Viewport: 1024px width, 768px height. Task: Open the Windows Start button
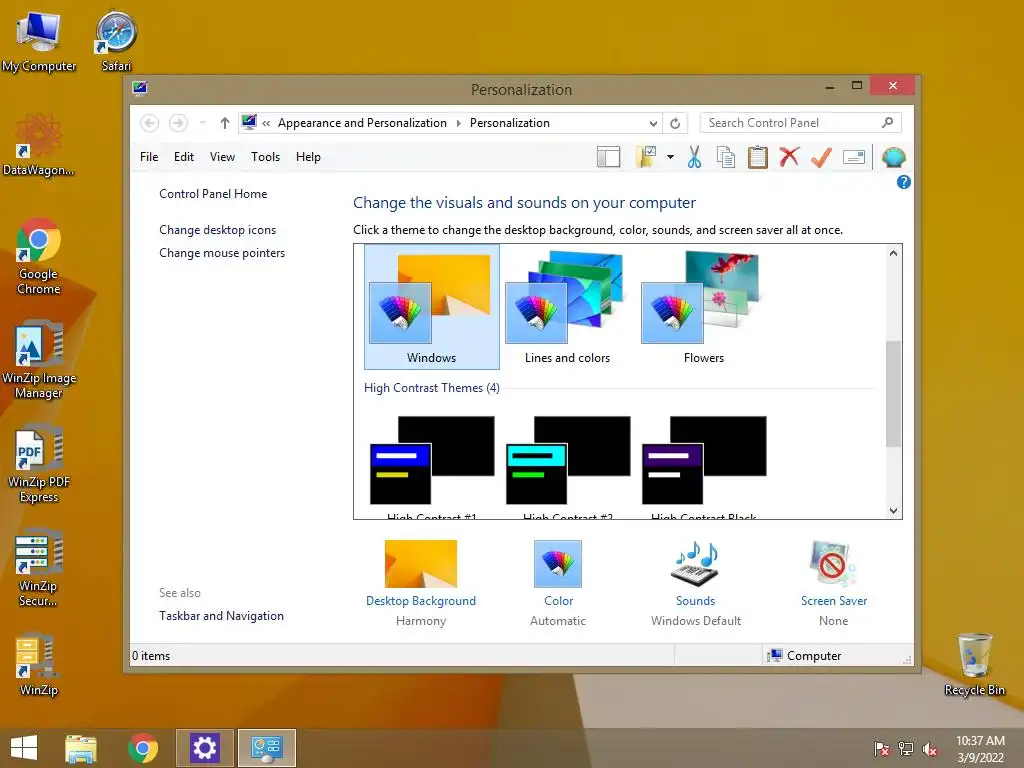click(x=24, y=748)
